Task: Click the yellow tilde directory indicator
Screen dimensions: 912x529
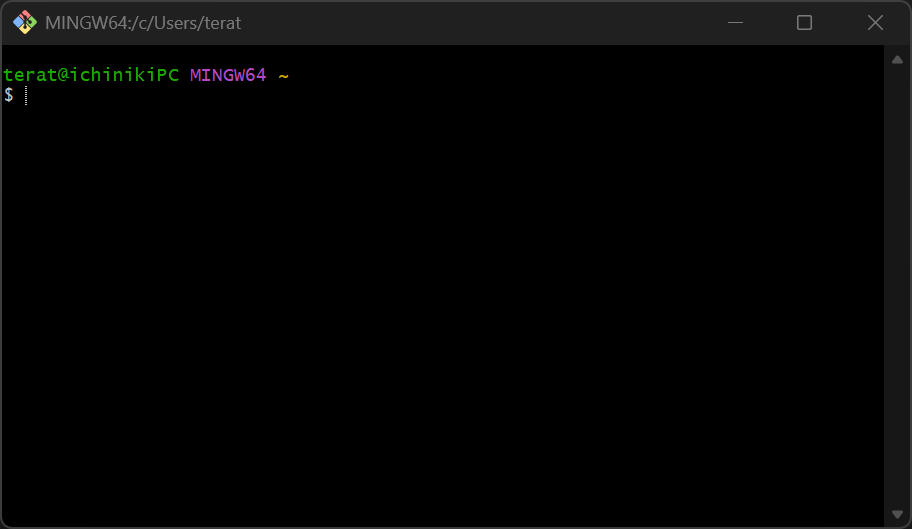Action: 283,75
